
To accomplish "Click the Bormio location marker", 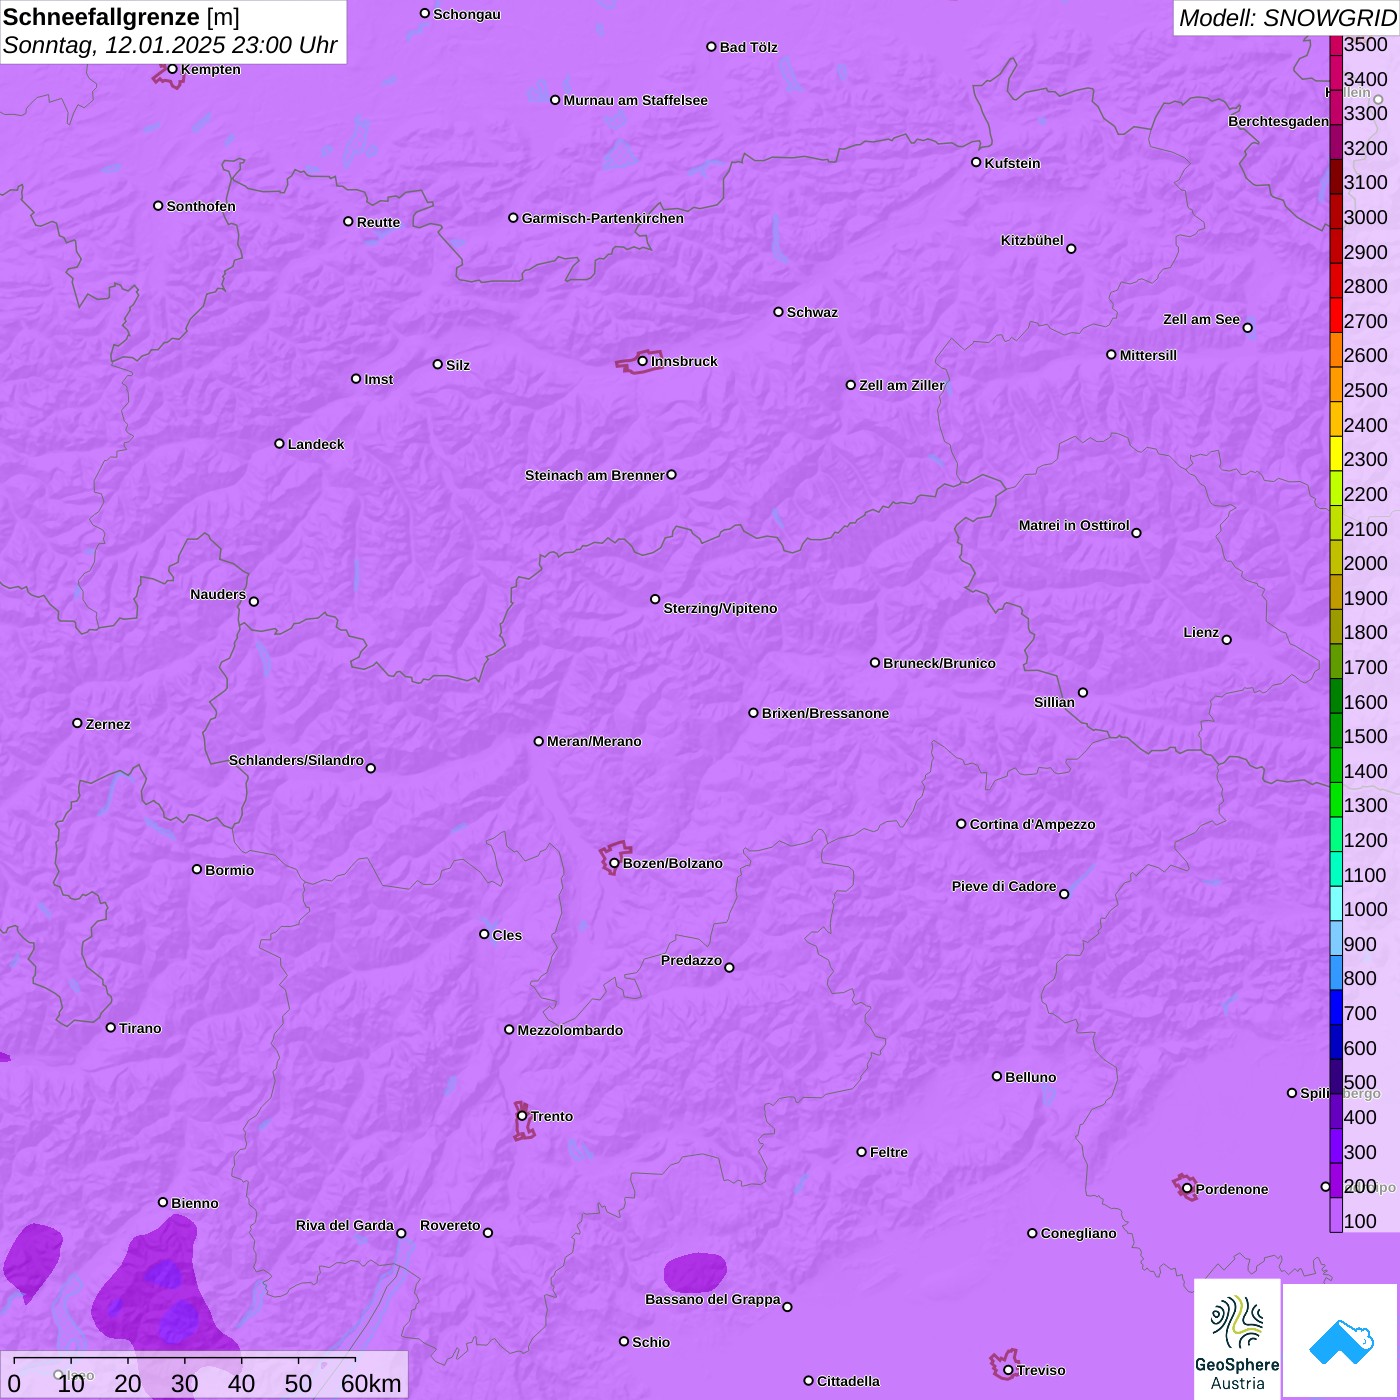I will coord(197,870).
